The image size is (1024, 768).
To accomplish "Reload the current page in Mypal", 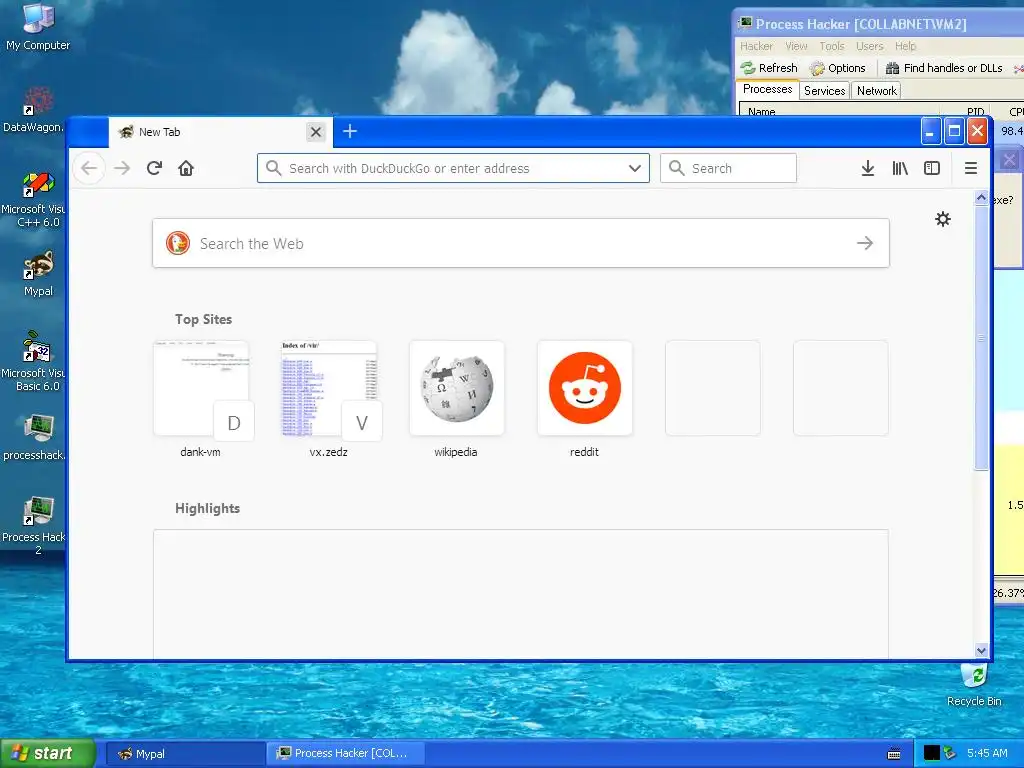I will (154, 168).
